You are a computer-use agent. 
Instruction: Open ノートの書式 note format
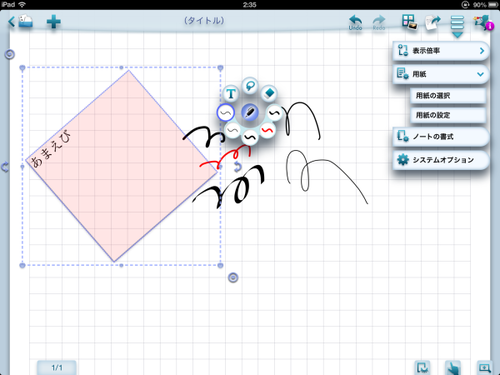[x=441, y=136]
